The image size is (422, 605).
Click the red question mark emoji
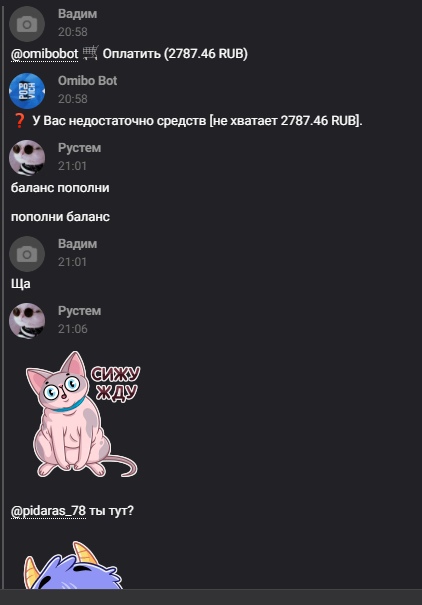coord(19,121)
